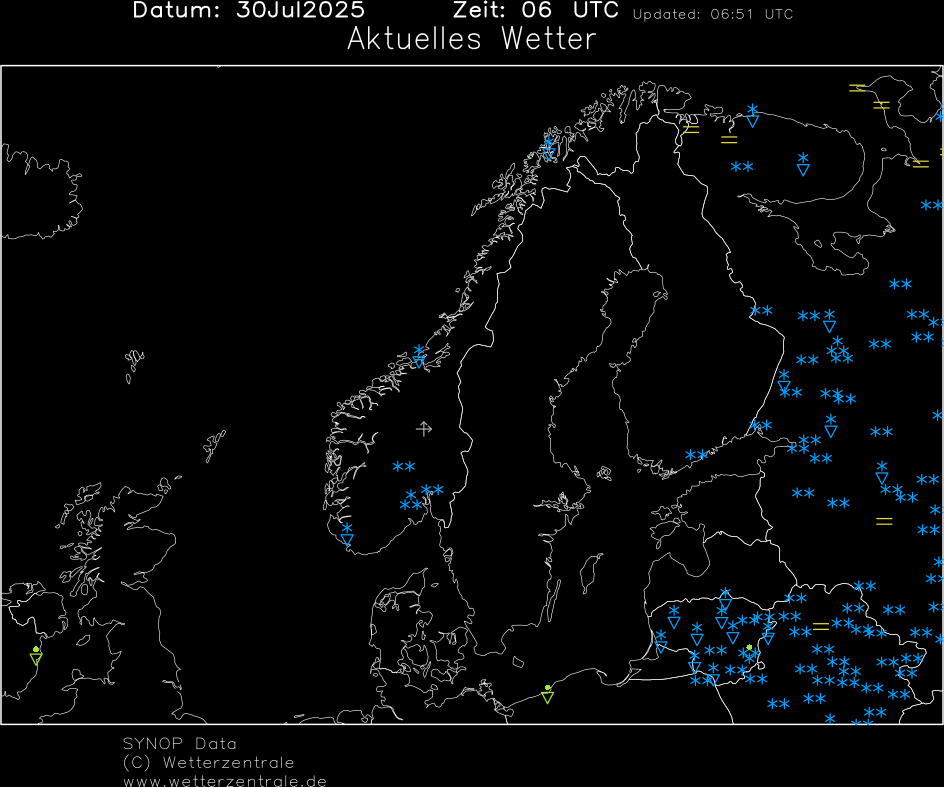Click the double snow symbol on western Kola peninsula

coord(742,167)
